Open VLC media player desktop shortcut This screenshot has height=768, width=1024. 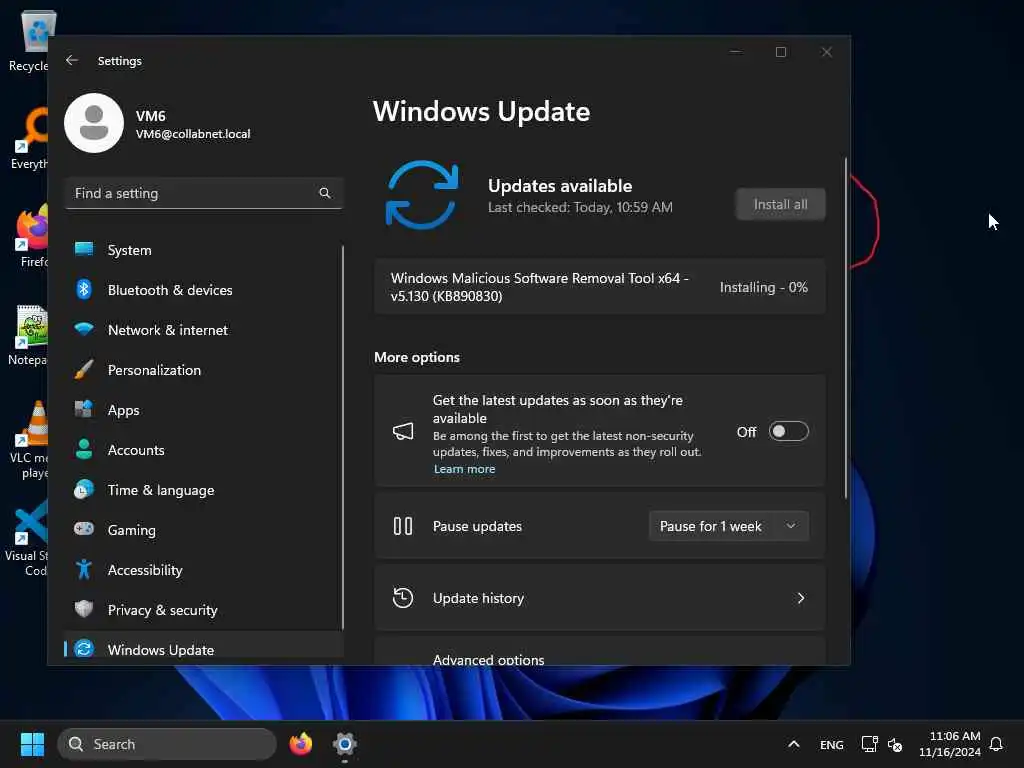[x=31, y=439]
